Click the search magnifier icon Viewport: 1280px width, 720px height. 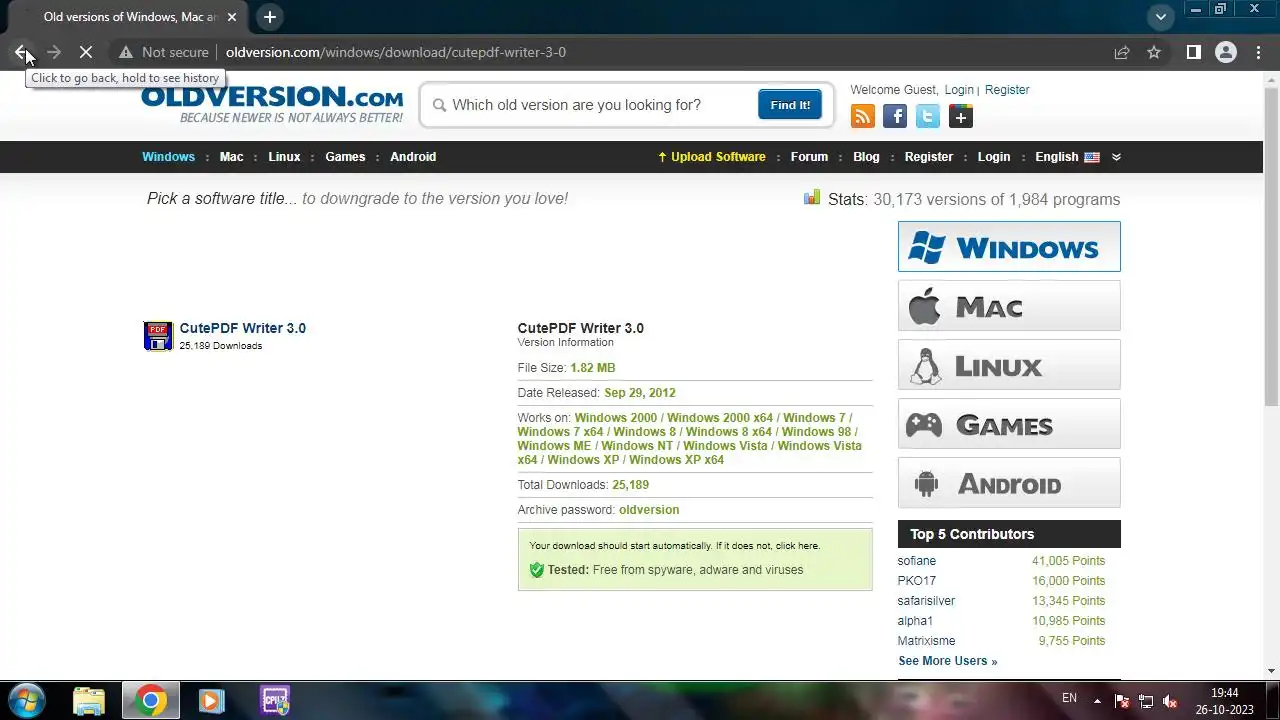coord(439,105)
